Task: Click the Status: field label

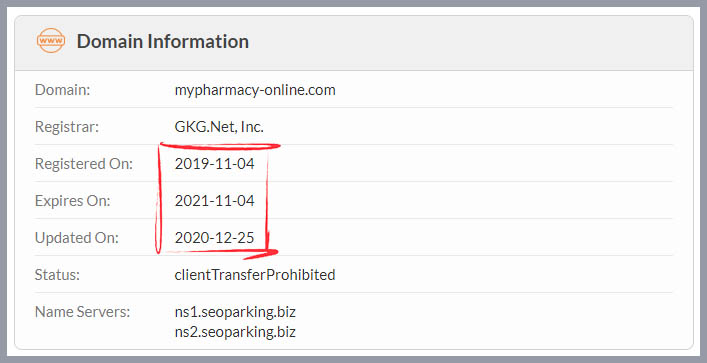Action: (x=57, y=275)
